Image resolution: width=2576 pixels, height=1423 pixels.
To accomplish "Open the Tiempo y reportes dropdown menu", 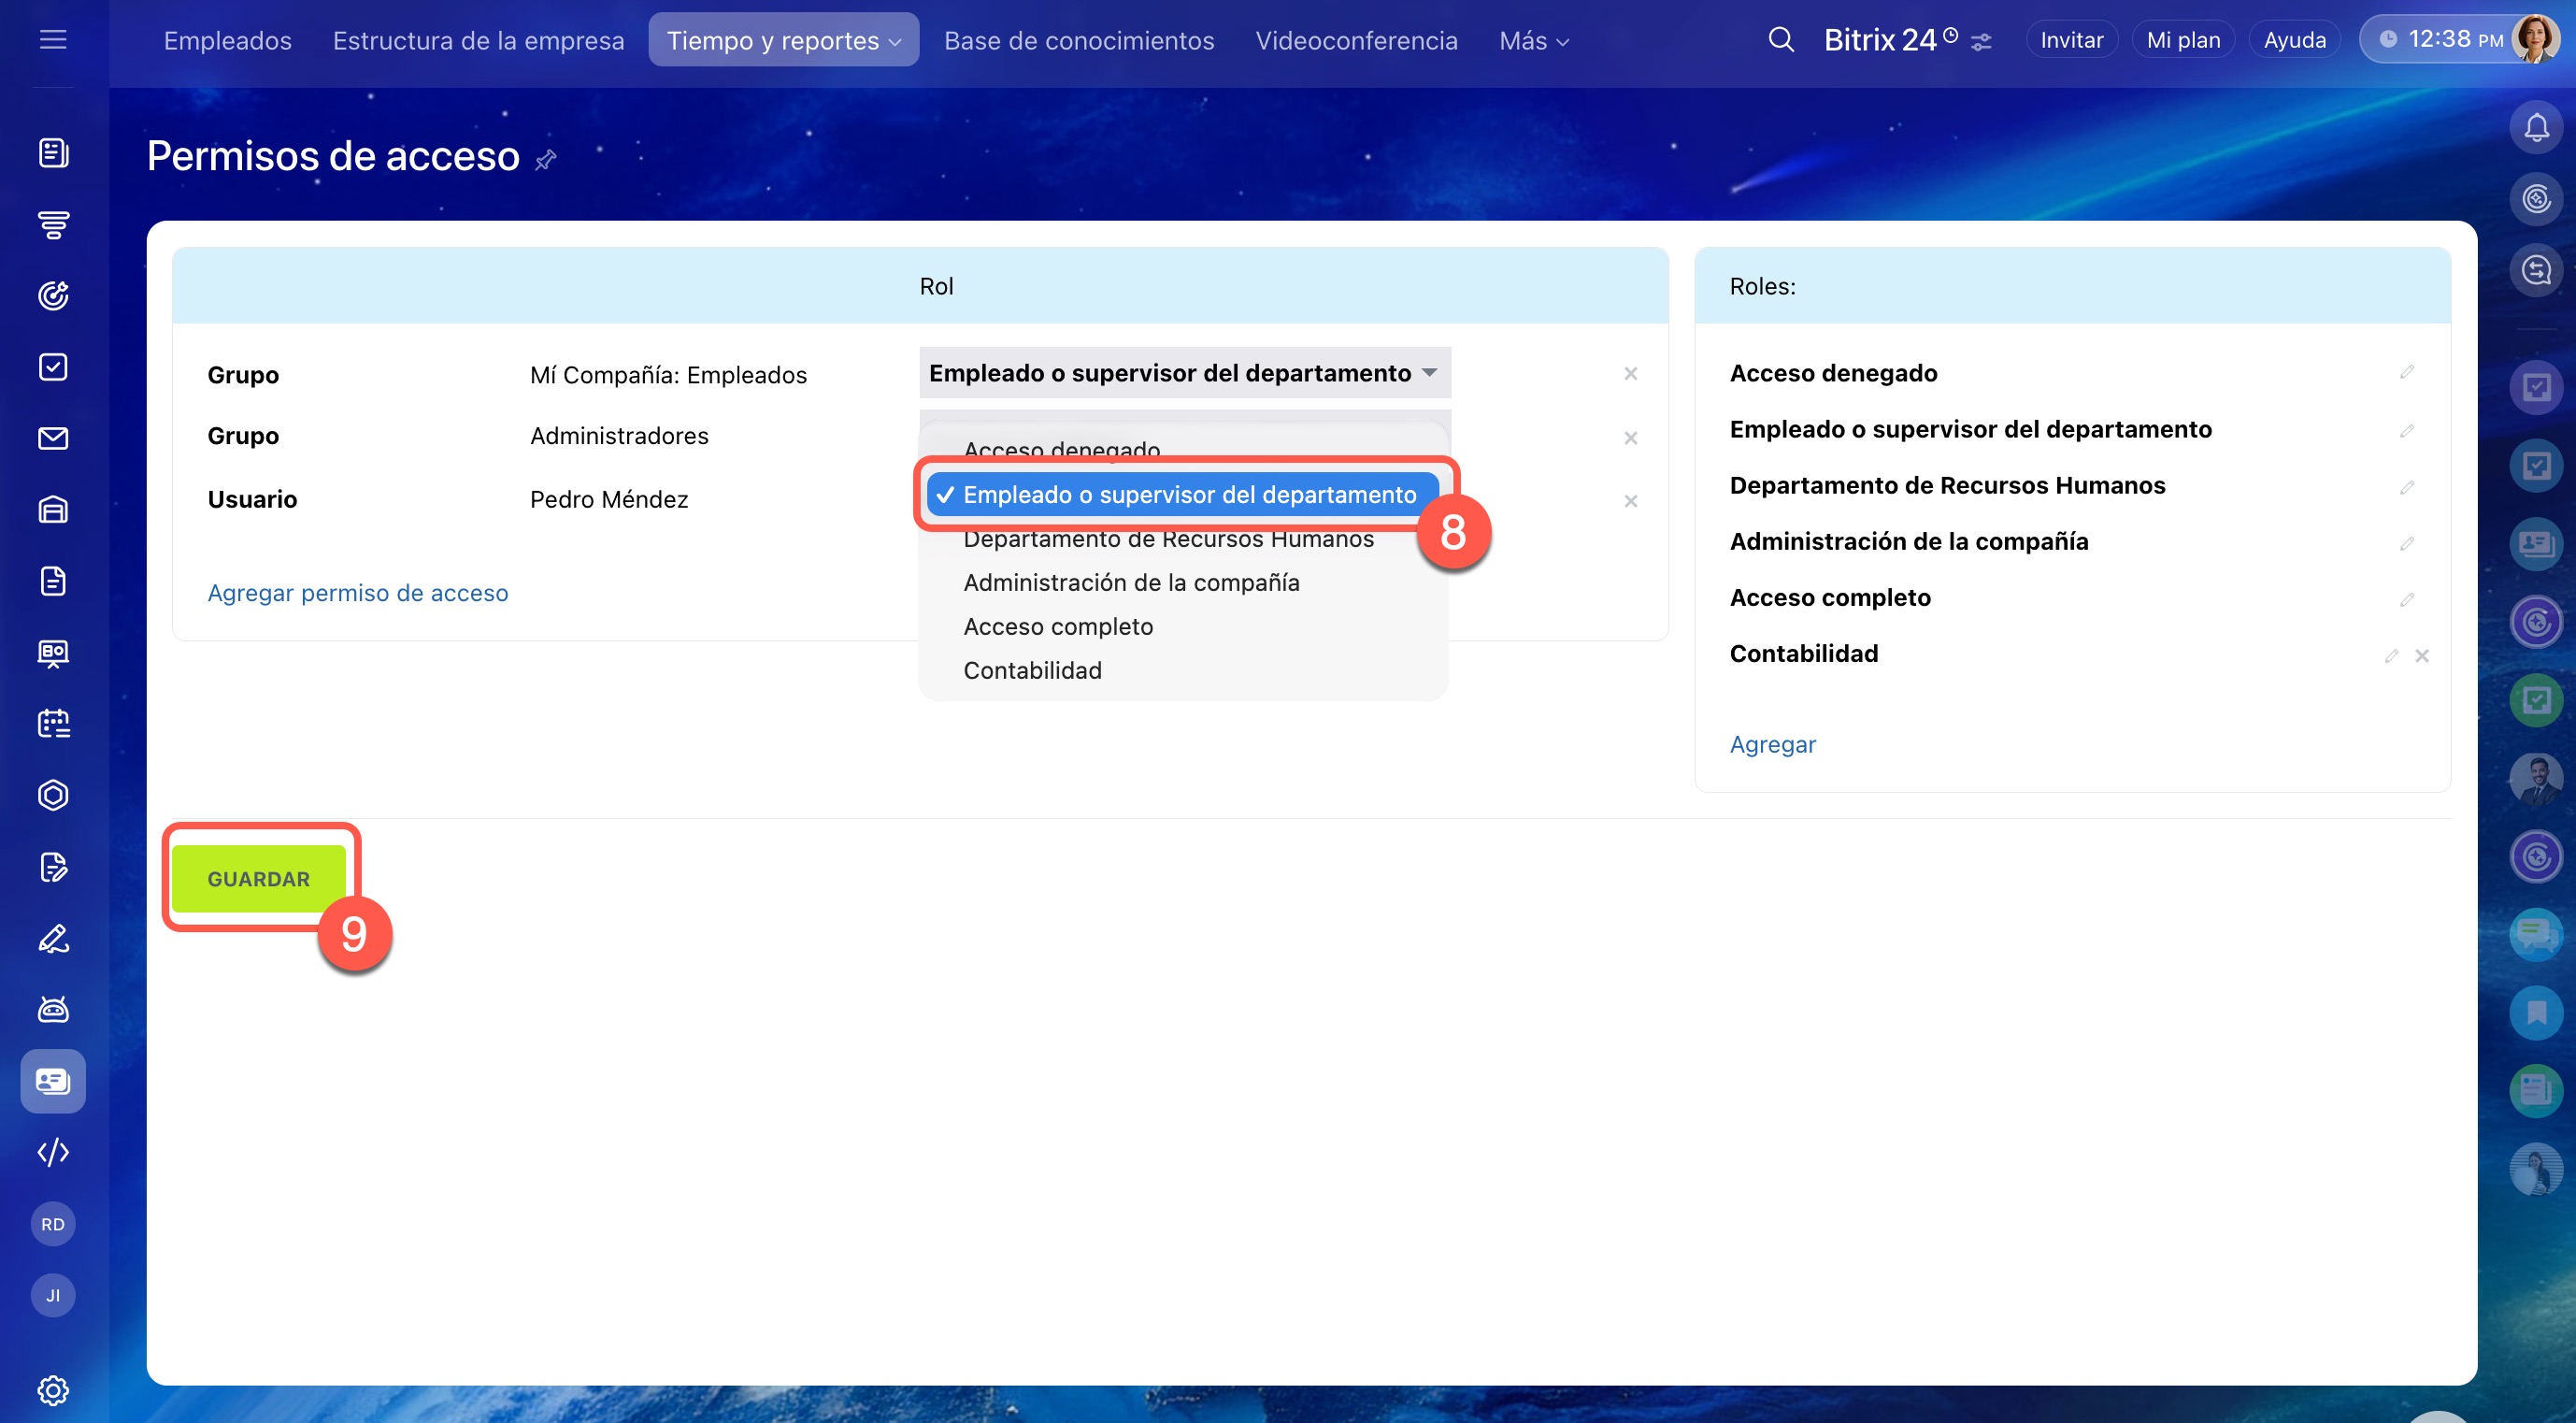I will [x=783, y=40].
